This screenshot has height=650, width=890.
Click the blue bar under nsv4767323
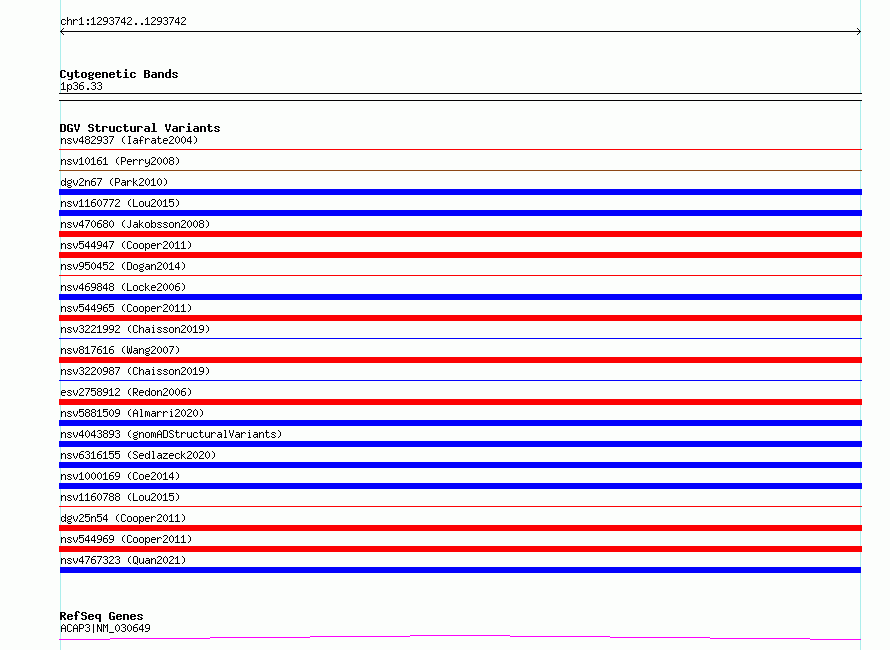point(460,570)
